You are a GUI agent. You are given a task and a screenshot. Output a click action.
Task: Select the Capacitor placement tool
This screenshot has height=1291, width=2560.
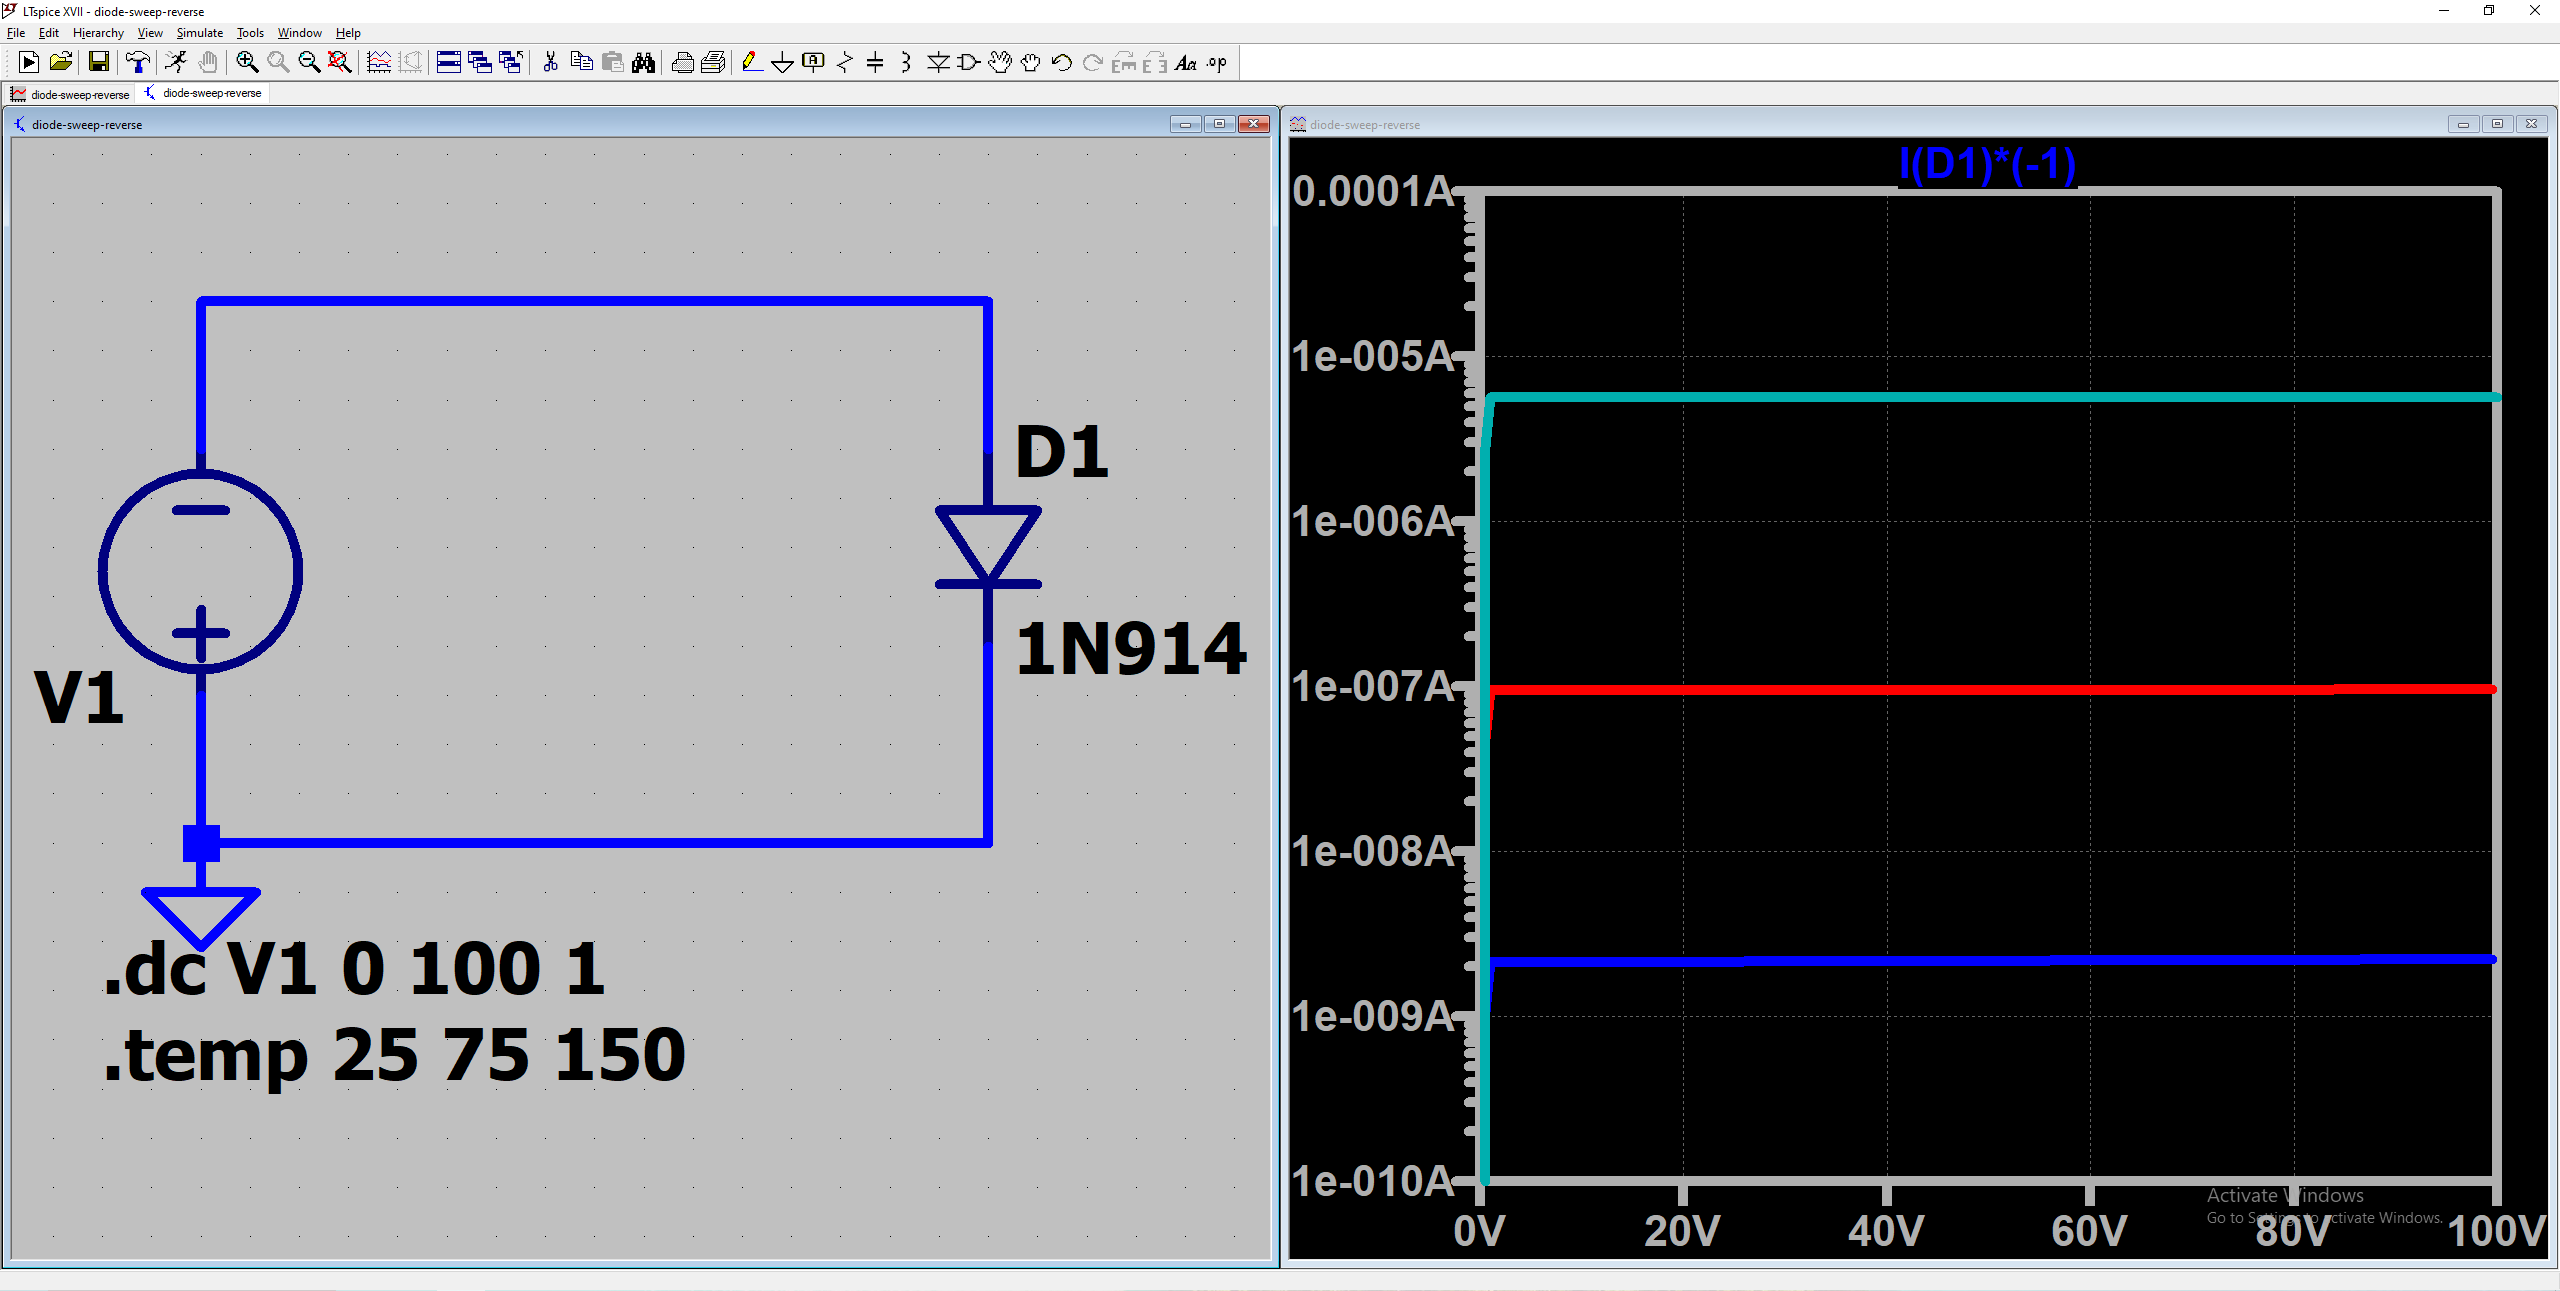(875, 63)
